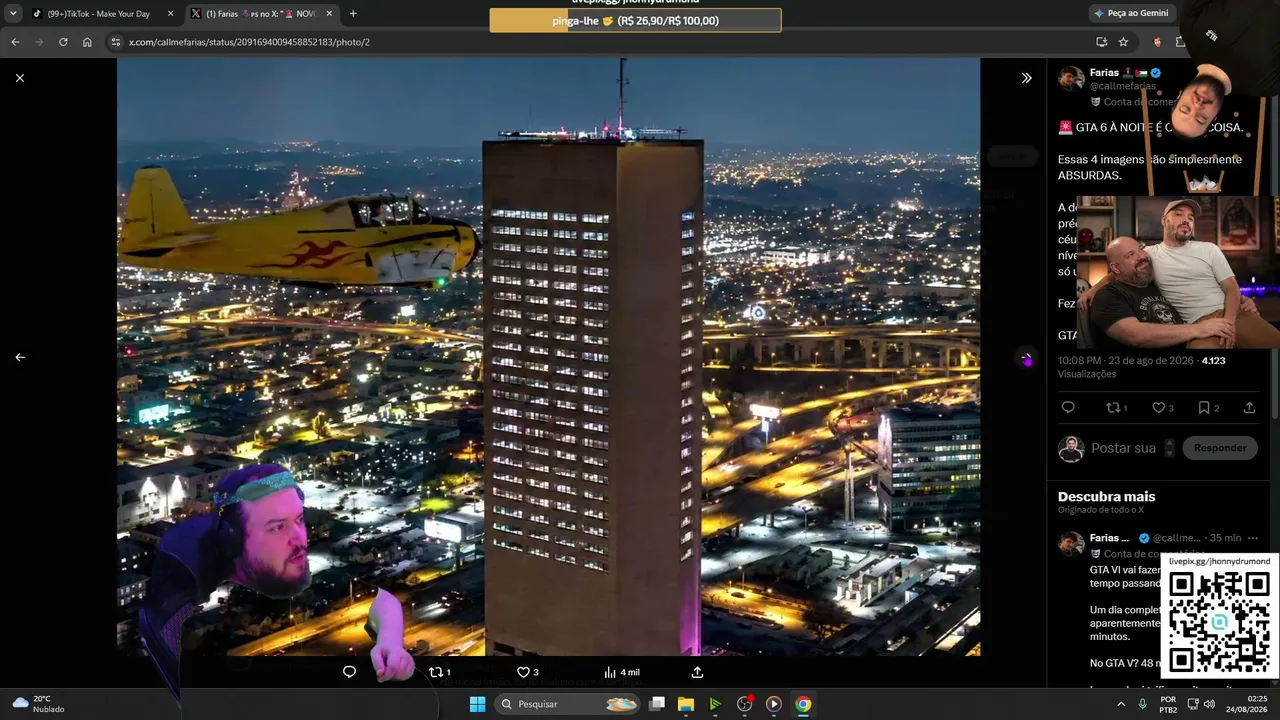Repost using the icon below the photo
1280x720 pixels.
pyautogui.click(x=439, y=672)
